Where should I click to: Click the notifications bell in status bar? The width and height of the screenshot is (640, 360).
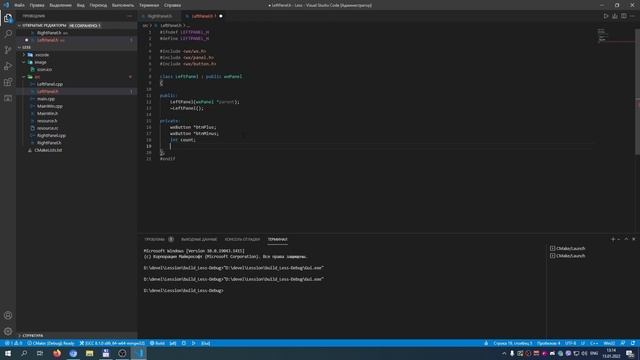coord(633,343)
